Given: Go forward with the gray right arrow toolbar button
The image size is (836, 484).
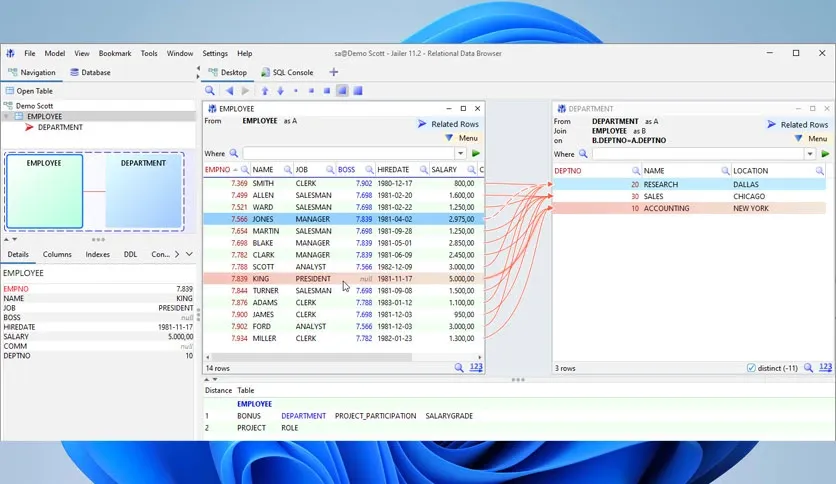Looking at the screenshot, I should point(245,91).
